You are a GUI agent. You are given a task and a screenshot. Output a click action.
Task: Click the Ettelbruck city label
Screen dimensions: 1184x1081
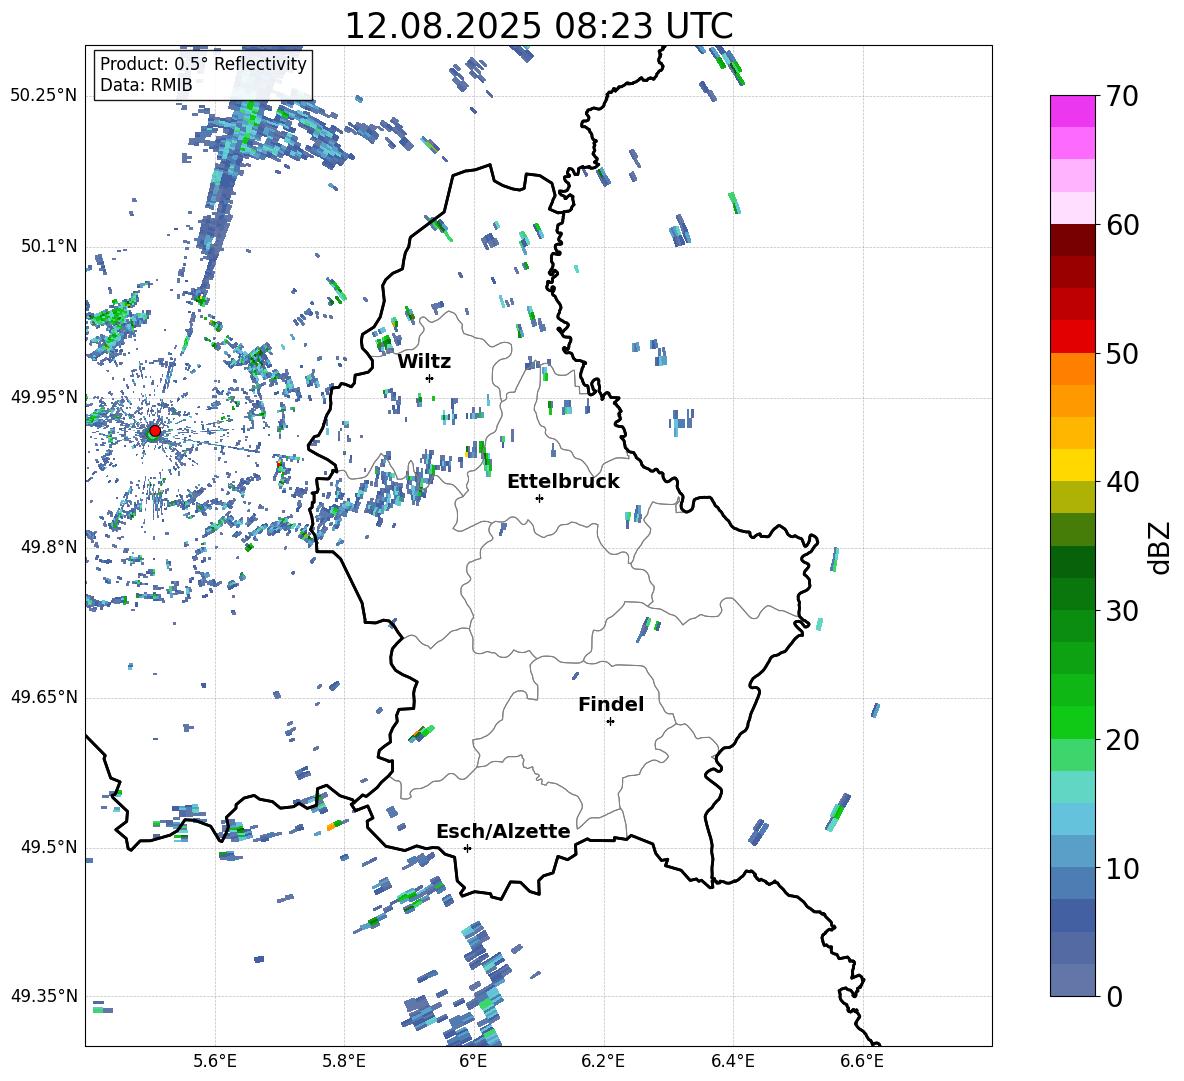(x=563, y=482)
